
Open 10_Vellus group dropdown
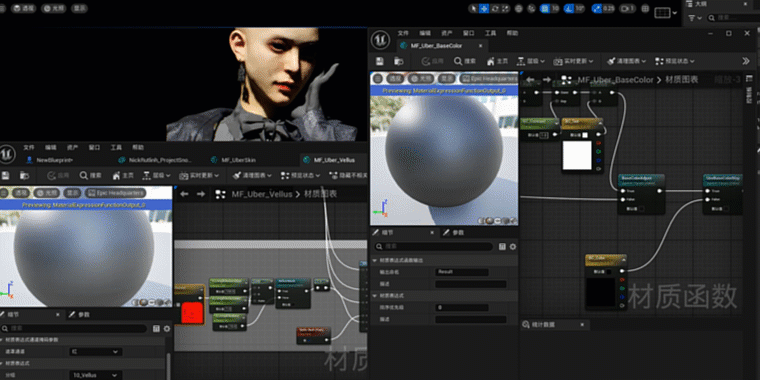click(96, 375)
